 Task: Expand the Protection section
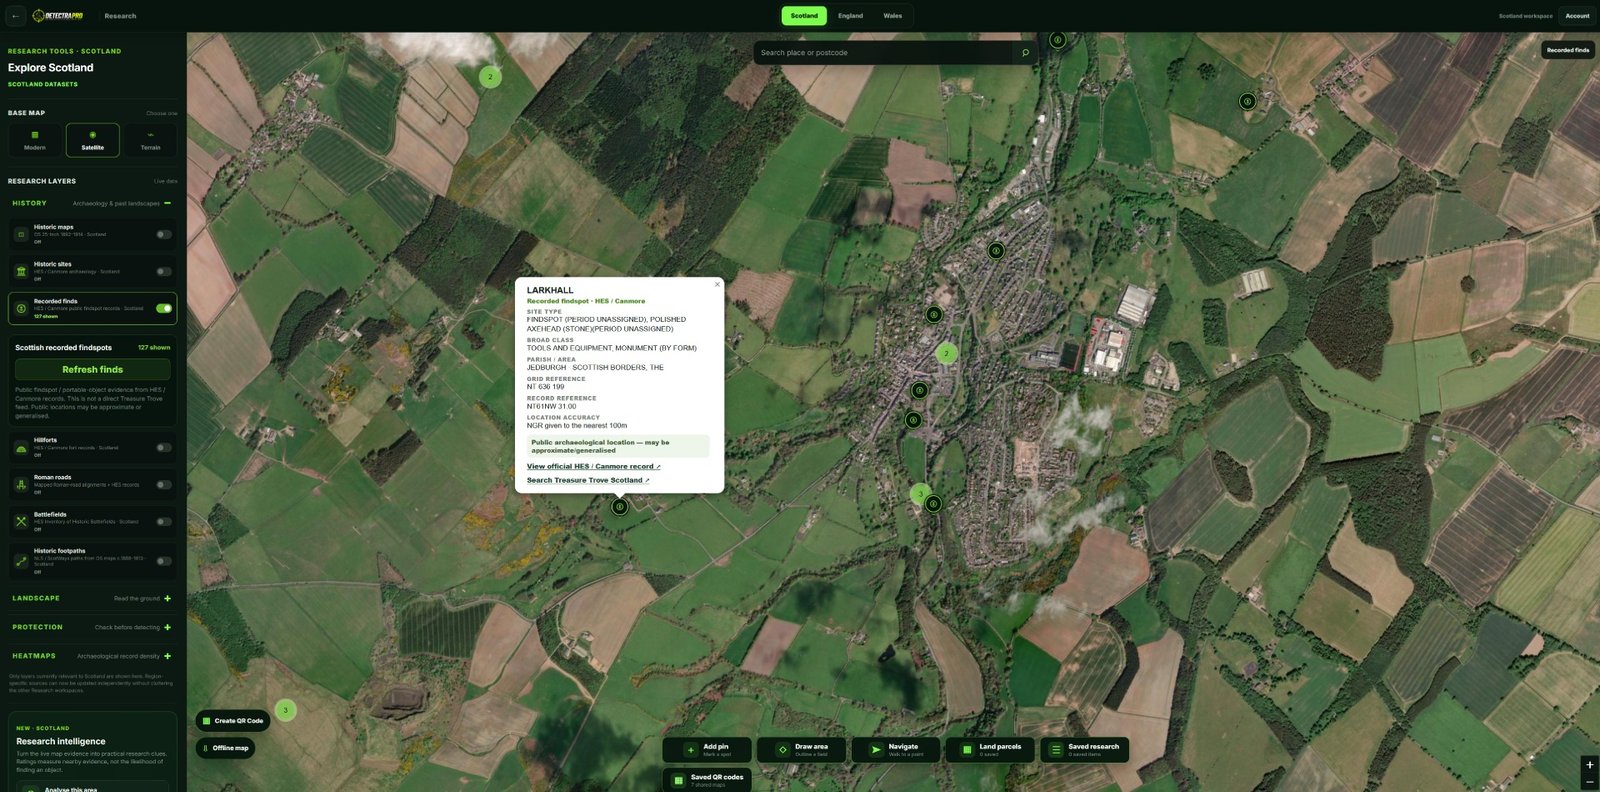[x=167, y=628]
